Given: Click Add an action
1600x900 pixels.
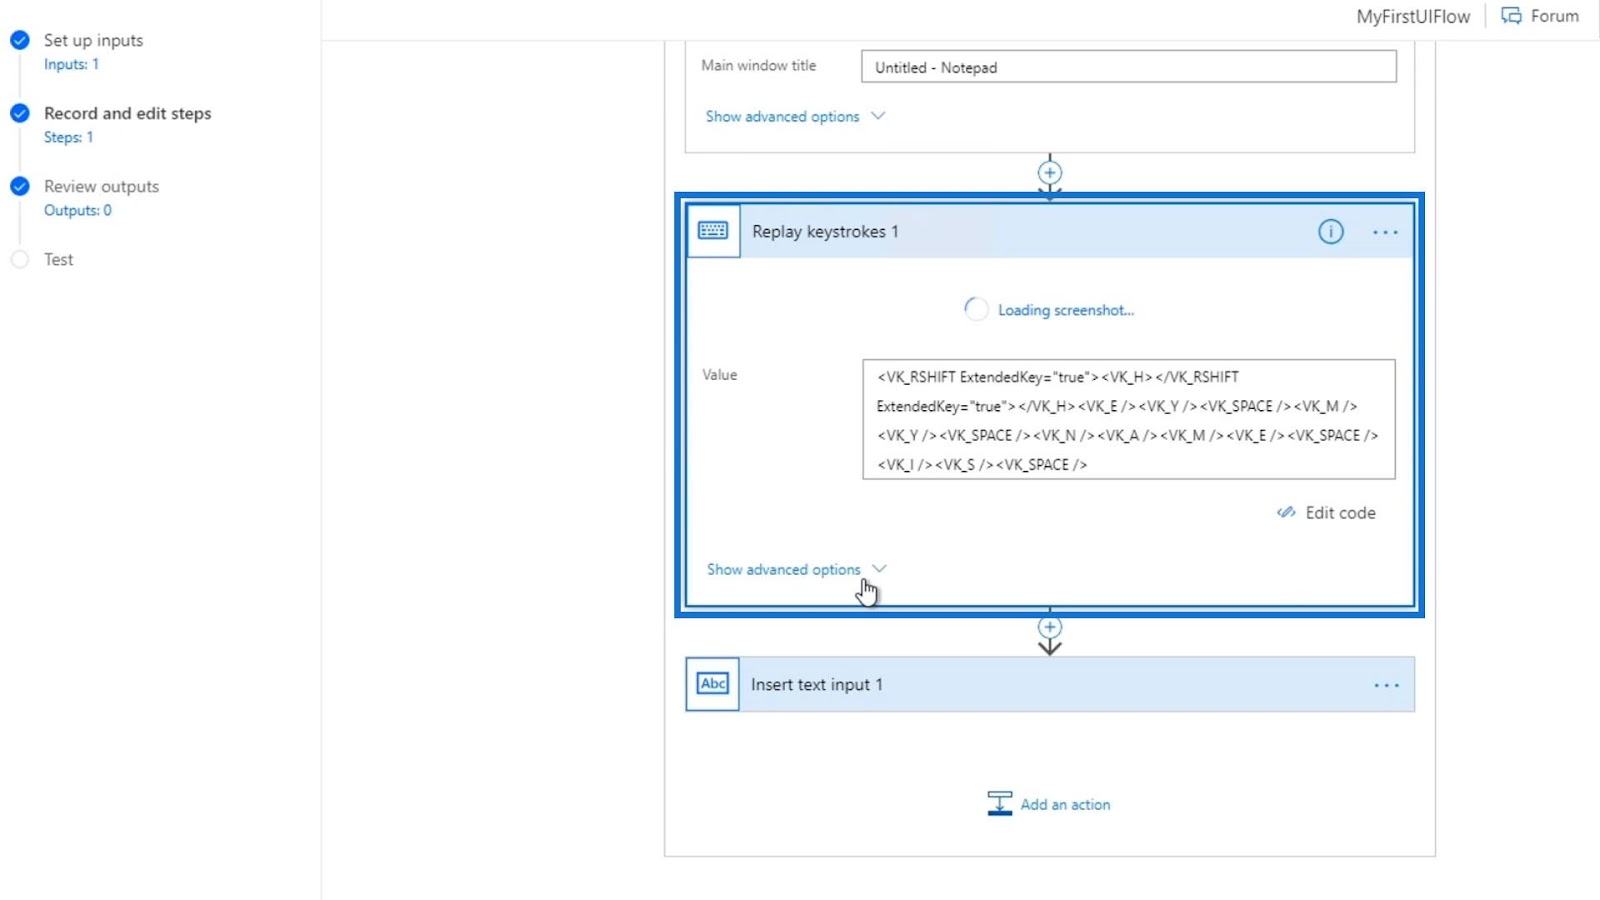Looking at the screenshot, I should click(1065, 804).
